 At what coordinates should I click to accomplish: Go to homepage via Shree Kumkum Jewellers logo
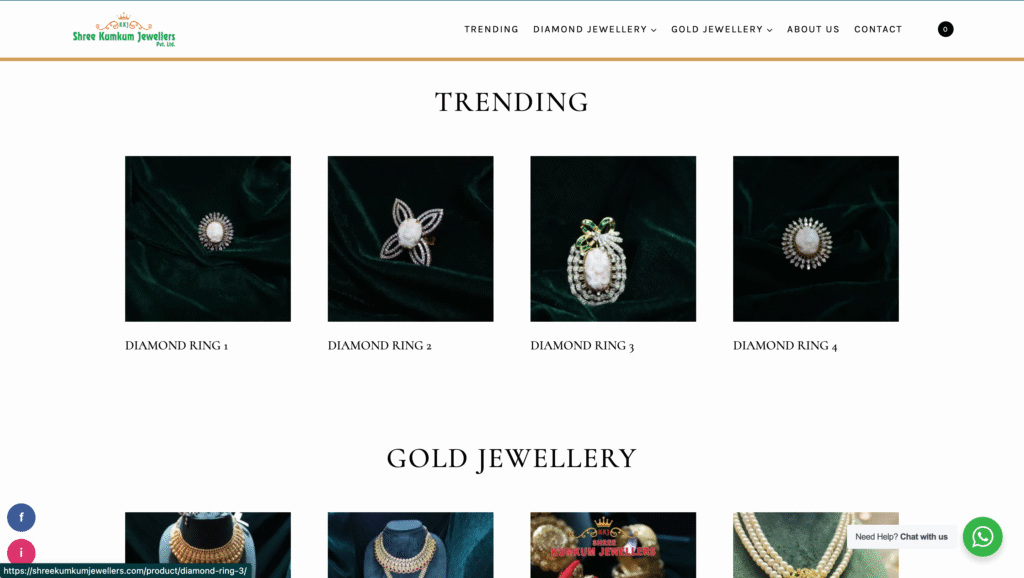[123, 30]
